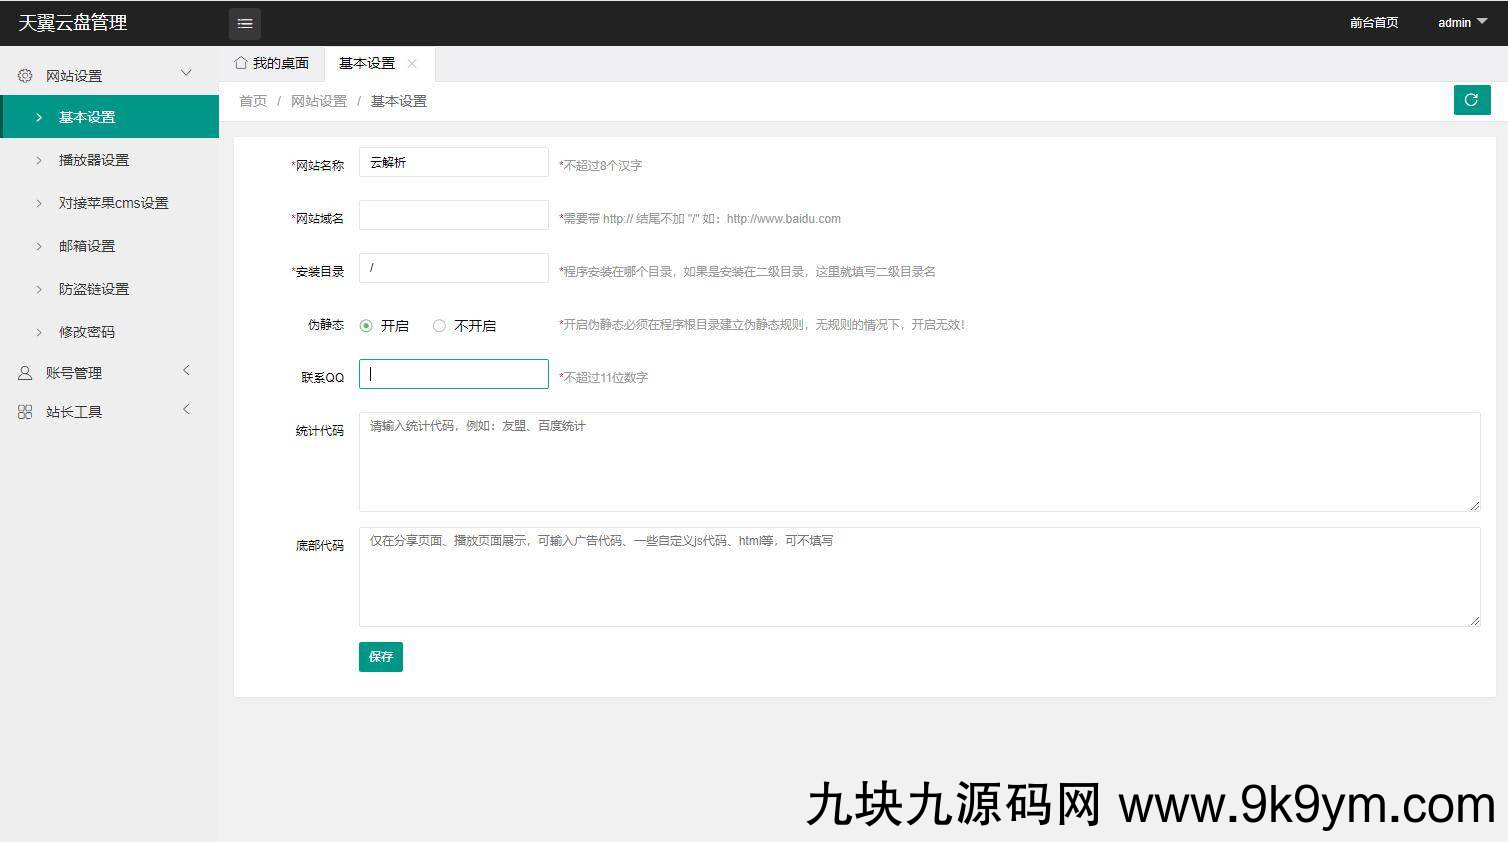Select the 不开启 radio button
This screenshot has height=842, width=1508.
click(439, 326)
